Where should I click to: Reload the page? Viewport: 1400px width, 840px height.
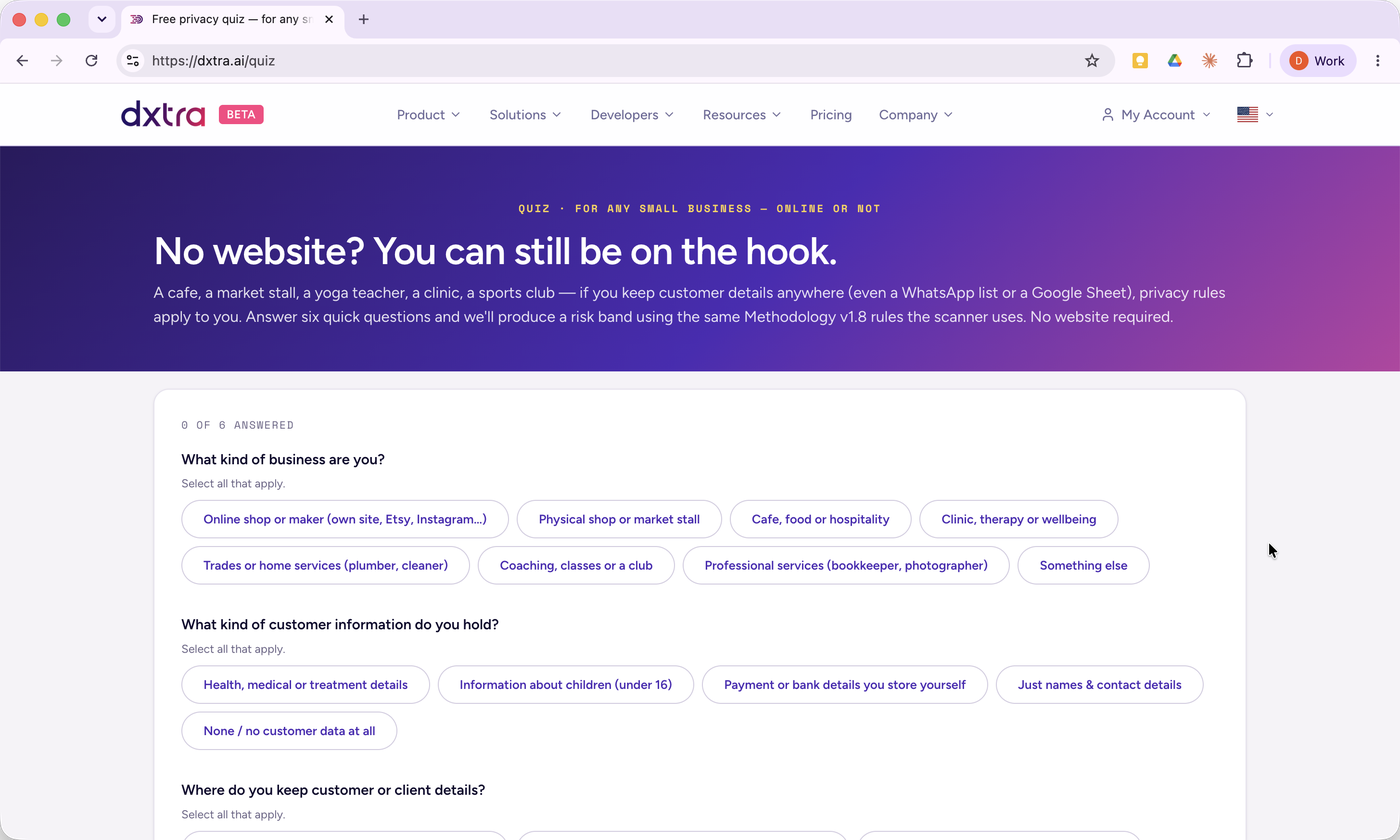click(91, 61)
